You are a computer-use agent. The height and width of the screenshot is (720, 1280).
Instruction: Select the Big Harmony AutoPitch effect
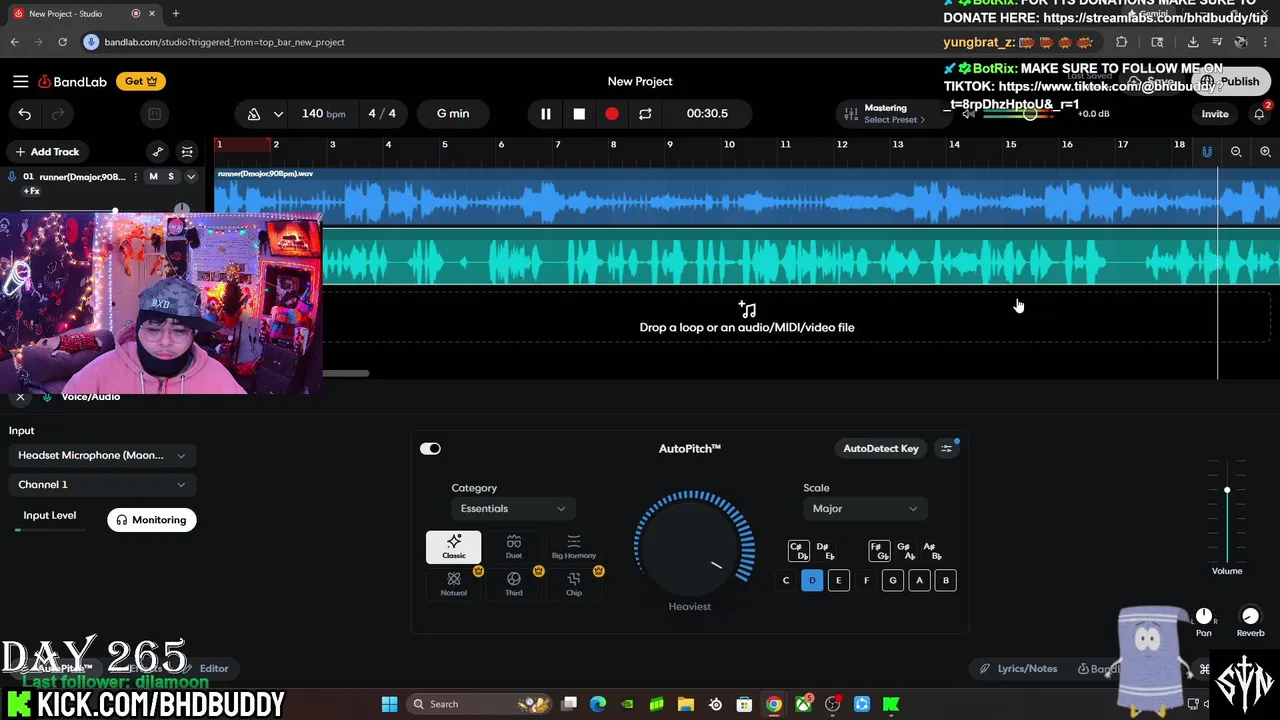574,547
